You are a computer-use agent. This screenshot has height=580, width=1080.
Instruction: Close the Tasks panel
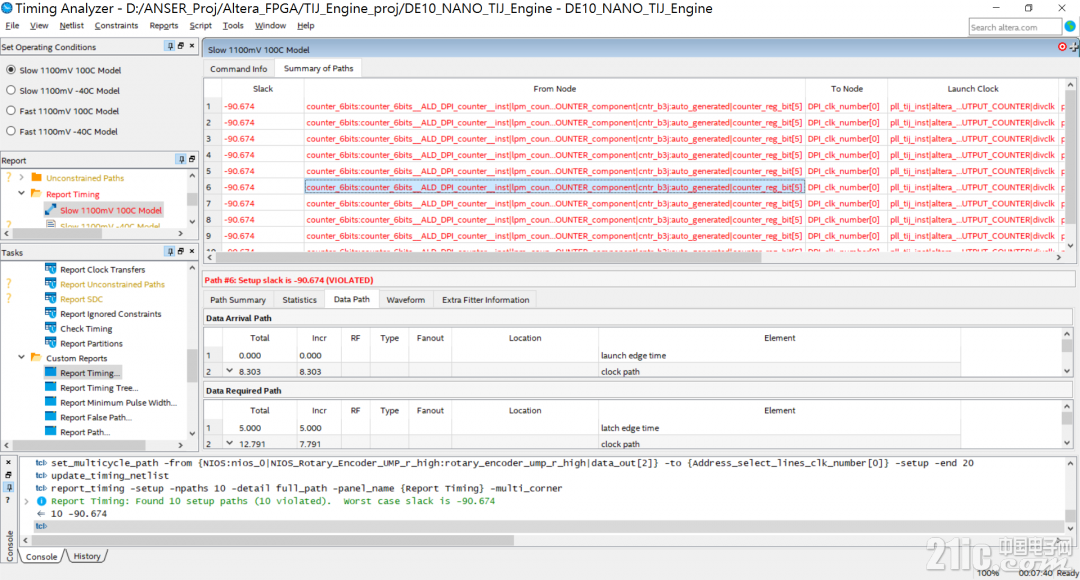(x=192, y=251)
